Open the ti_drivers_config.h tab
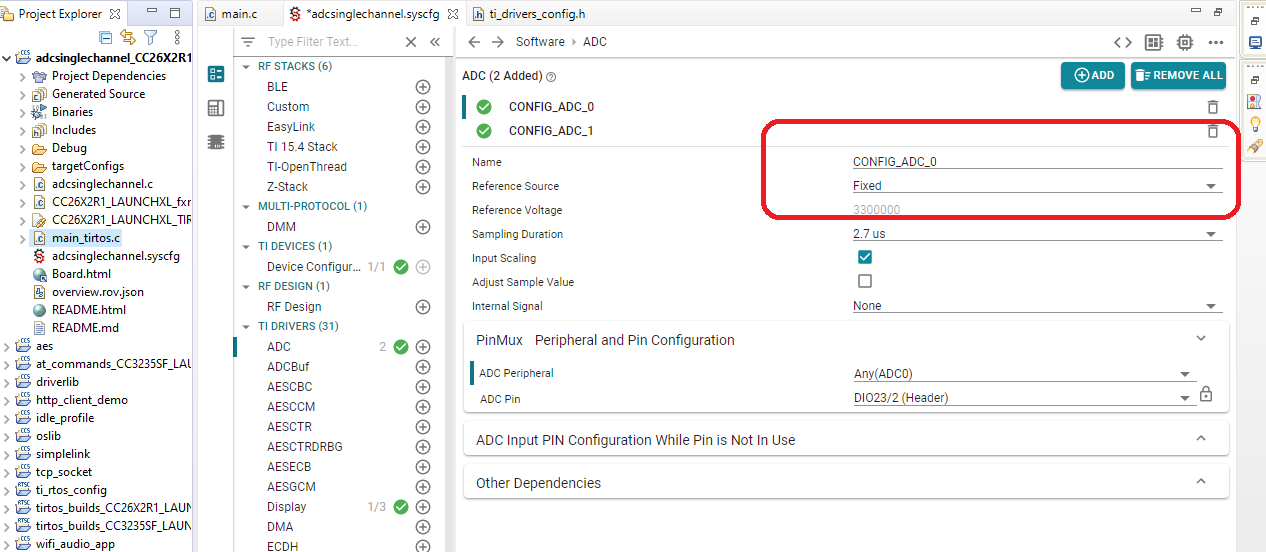The image size is (1266, 552). 537,14
